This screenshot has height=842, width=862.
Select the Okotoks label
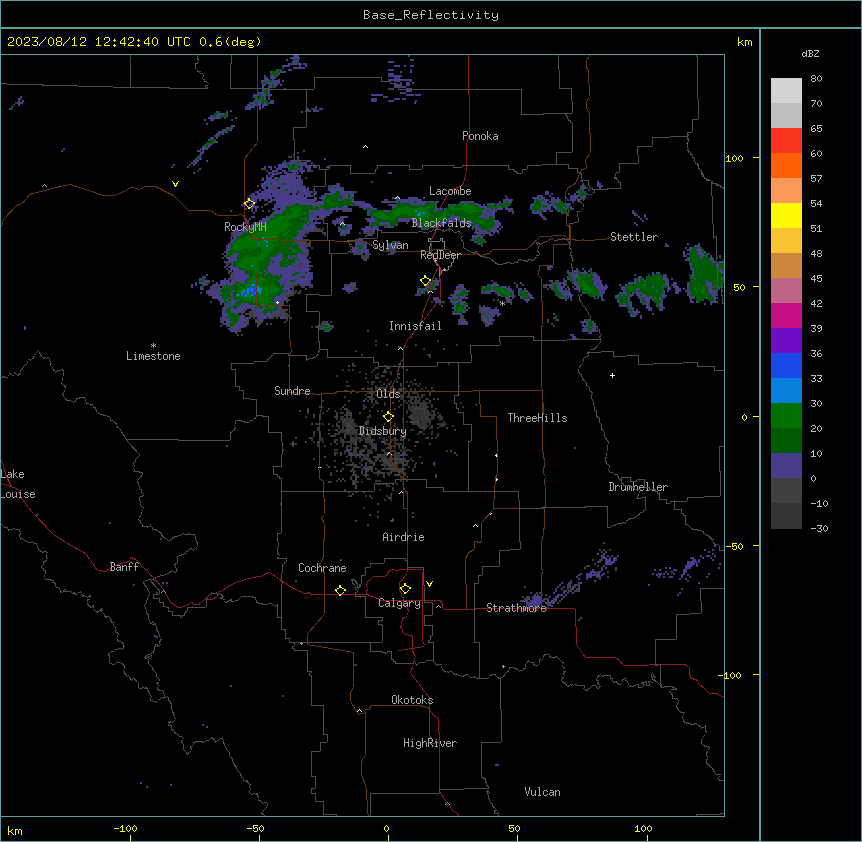[412, 700]
